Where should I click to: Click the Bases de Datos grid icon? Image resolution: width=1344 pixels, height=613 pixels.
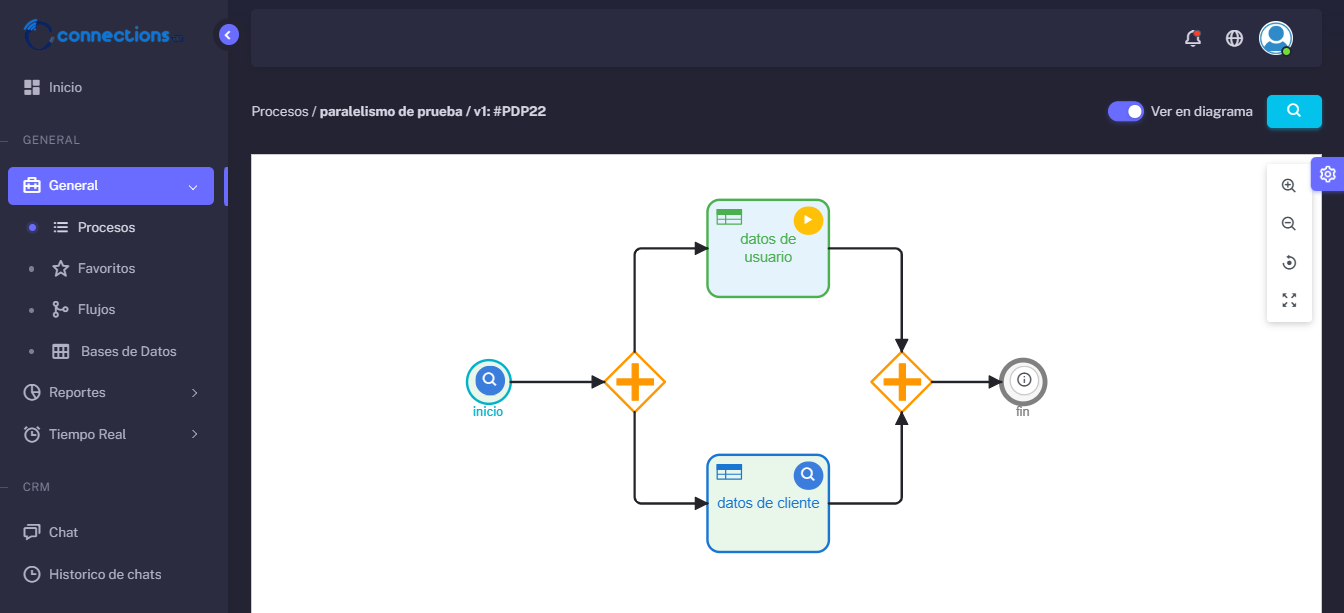coord(61,352)
